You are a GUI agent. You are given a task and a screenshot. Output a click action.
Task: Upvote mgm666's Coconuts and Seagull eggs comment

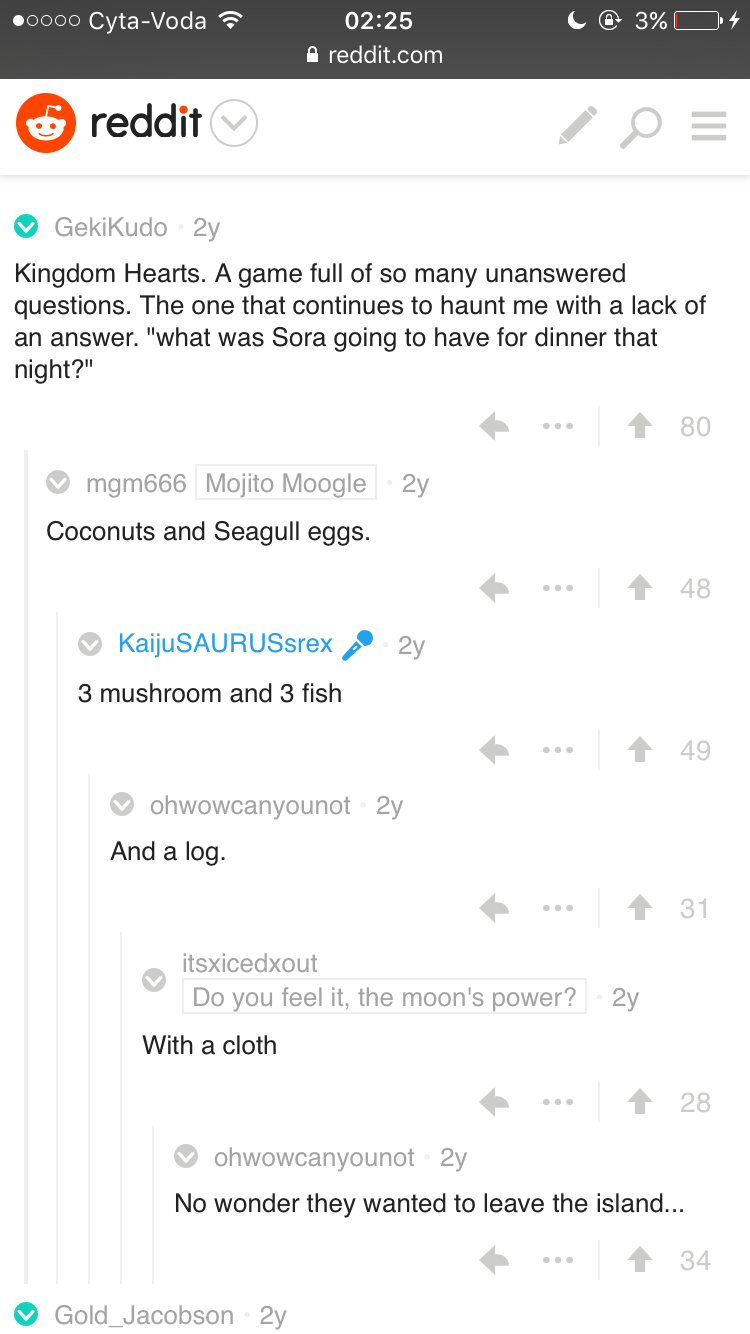[x=639, y=589]
